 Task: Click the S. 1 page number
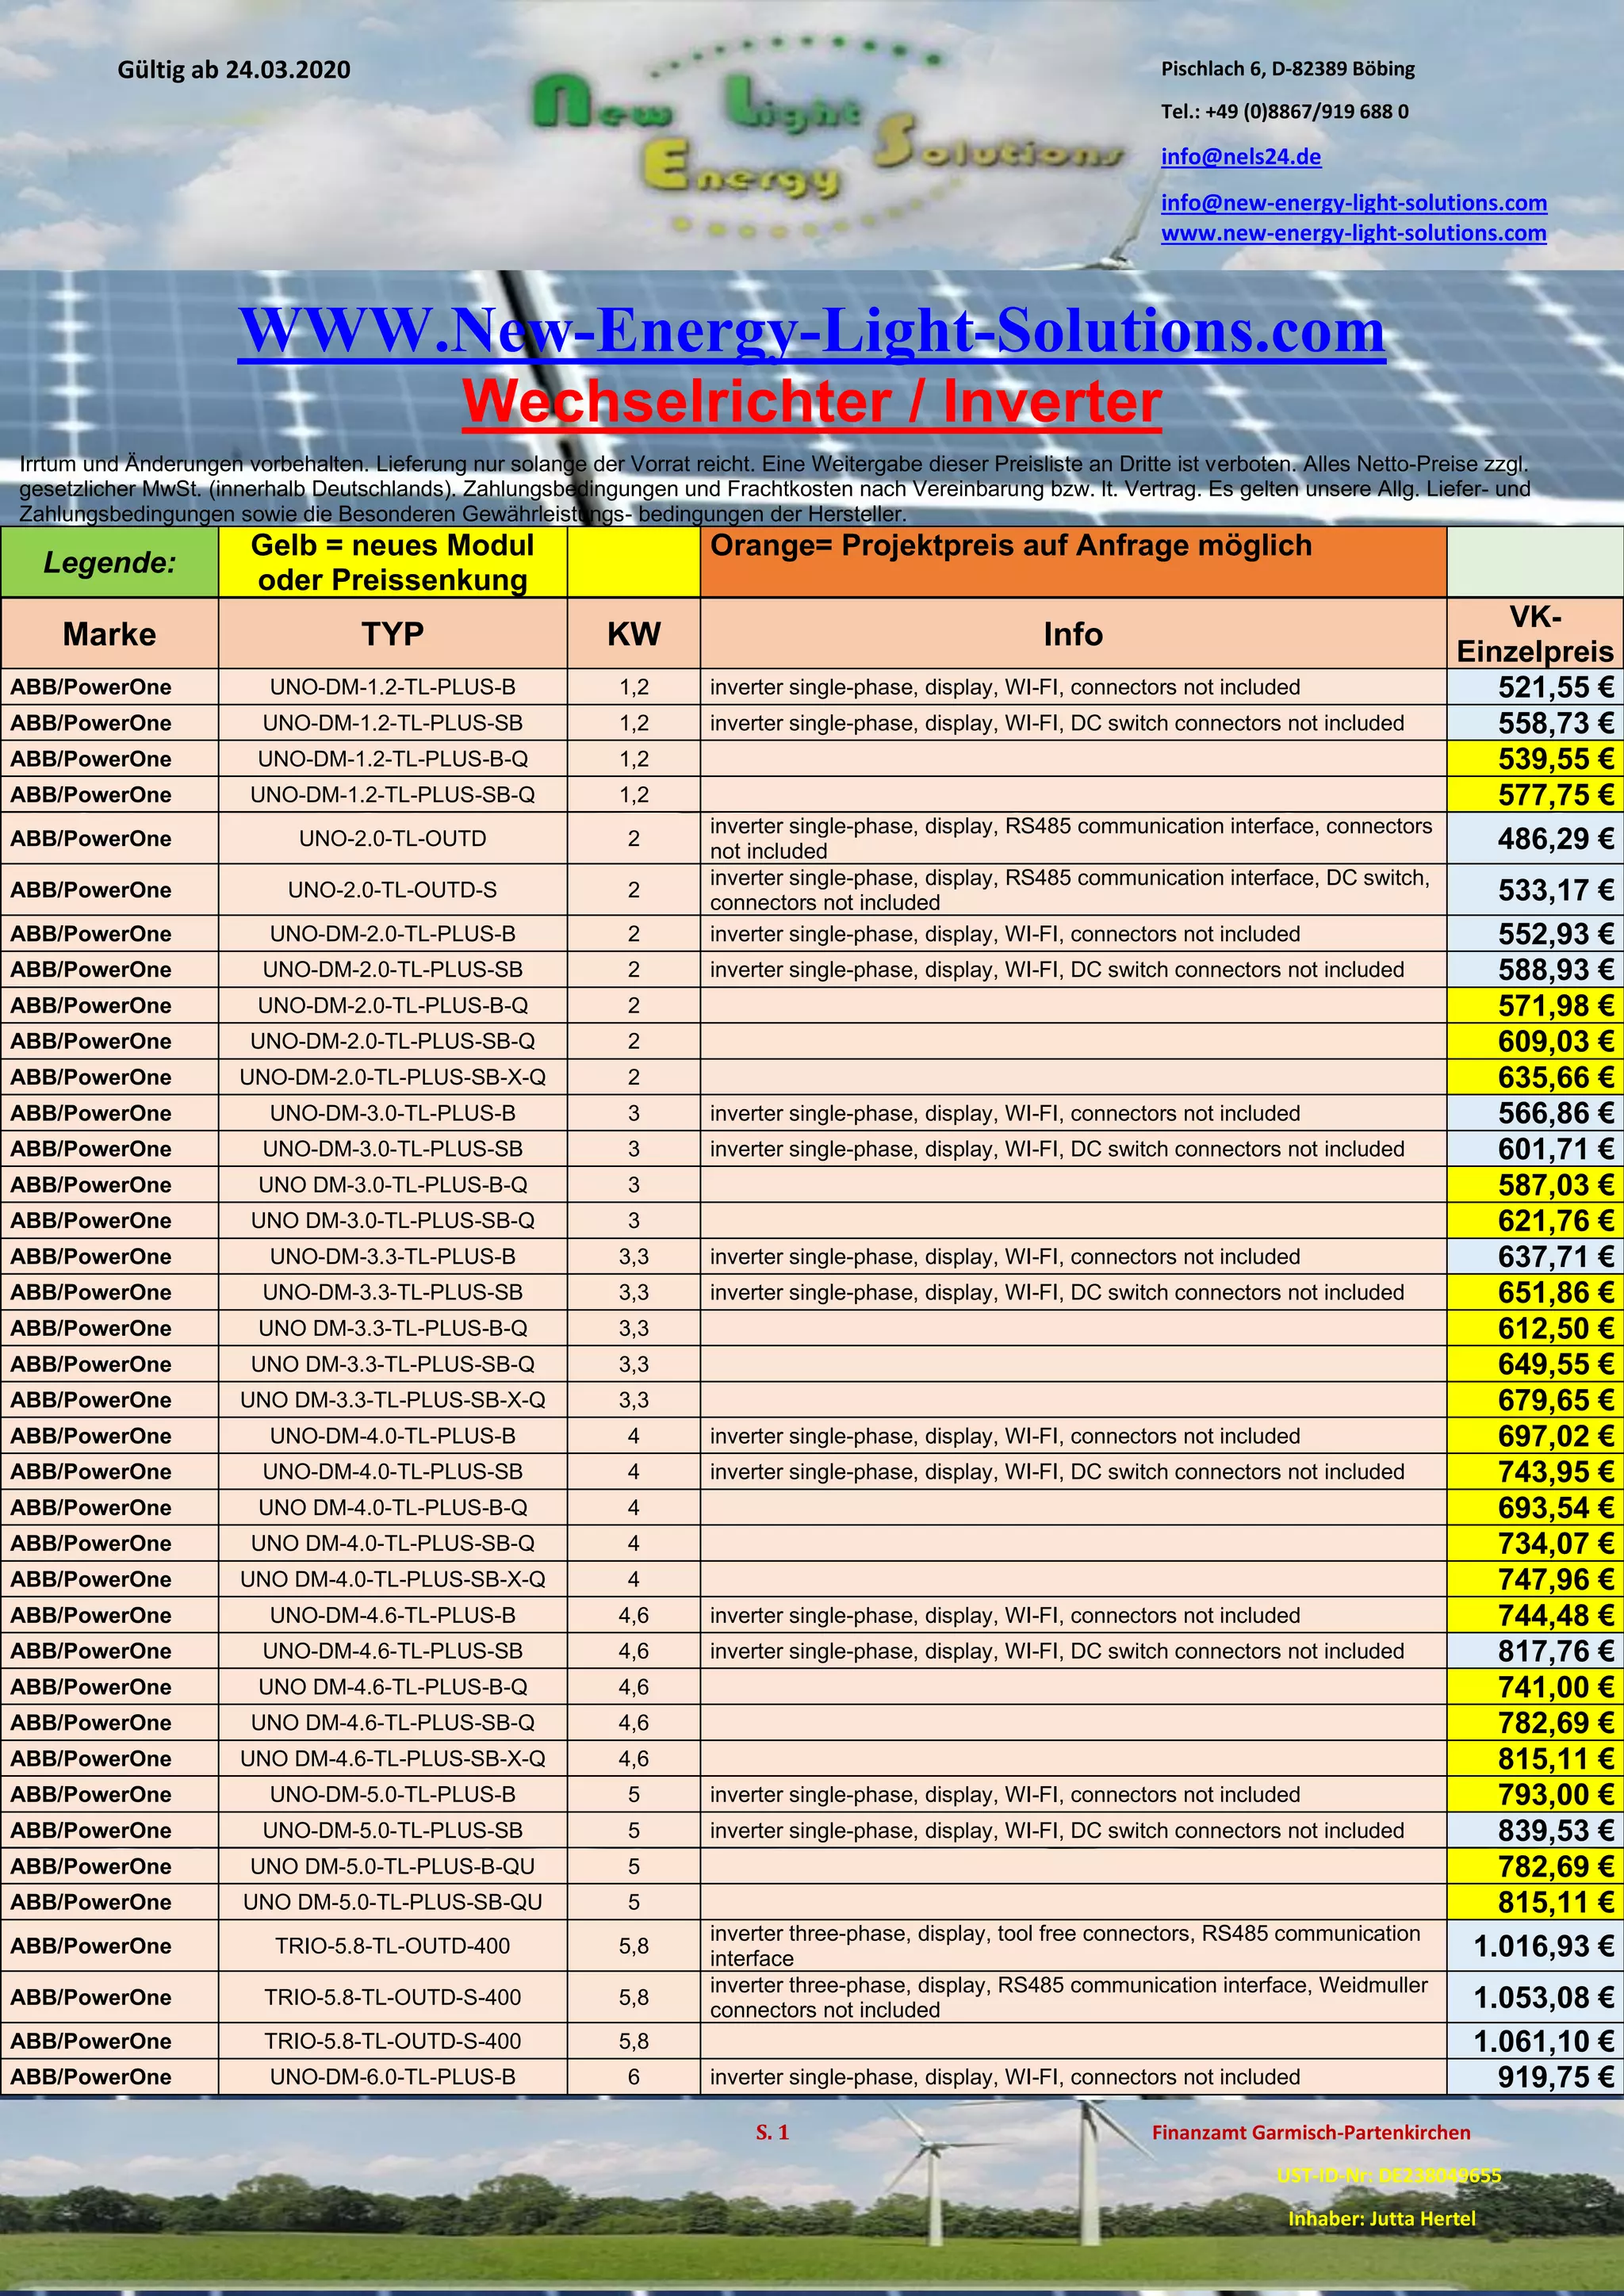point(772,2132)
